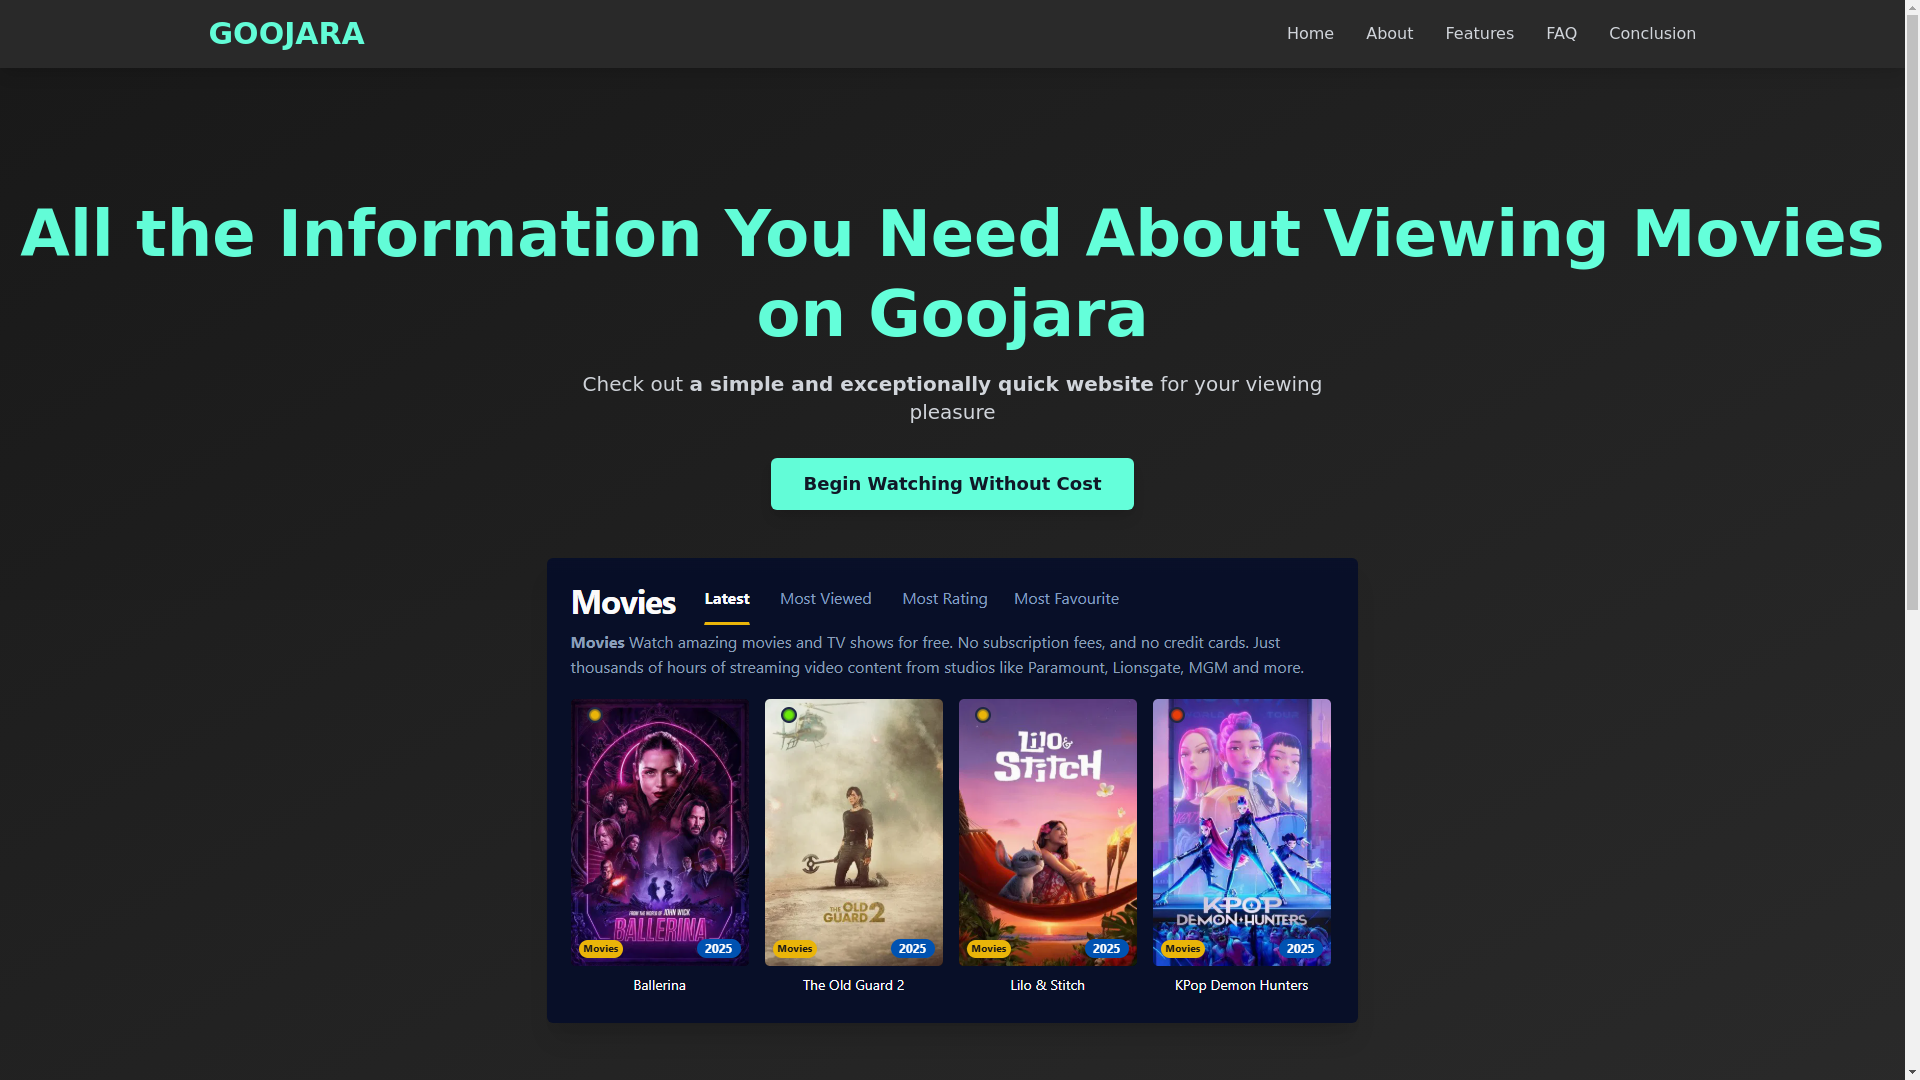Open the Features nav link
This screenshot has height=1080, width=1920.
[1479, 34]
